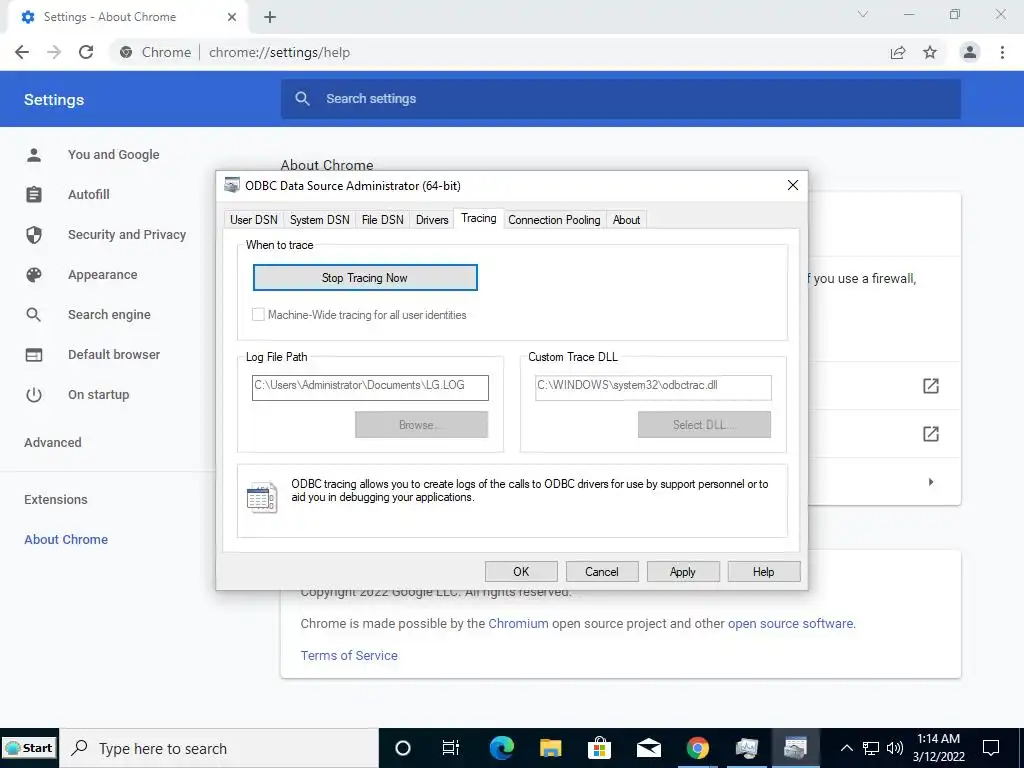1024x768 pixels.
Task: Confirm the ODBC dialog with OK
Action: tap(521, 571)
